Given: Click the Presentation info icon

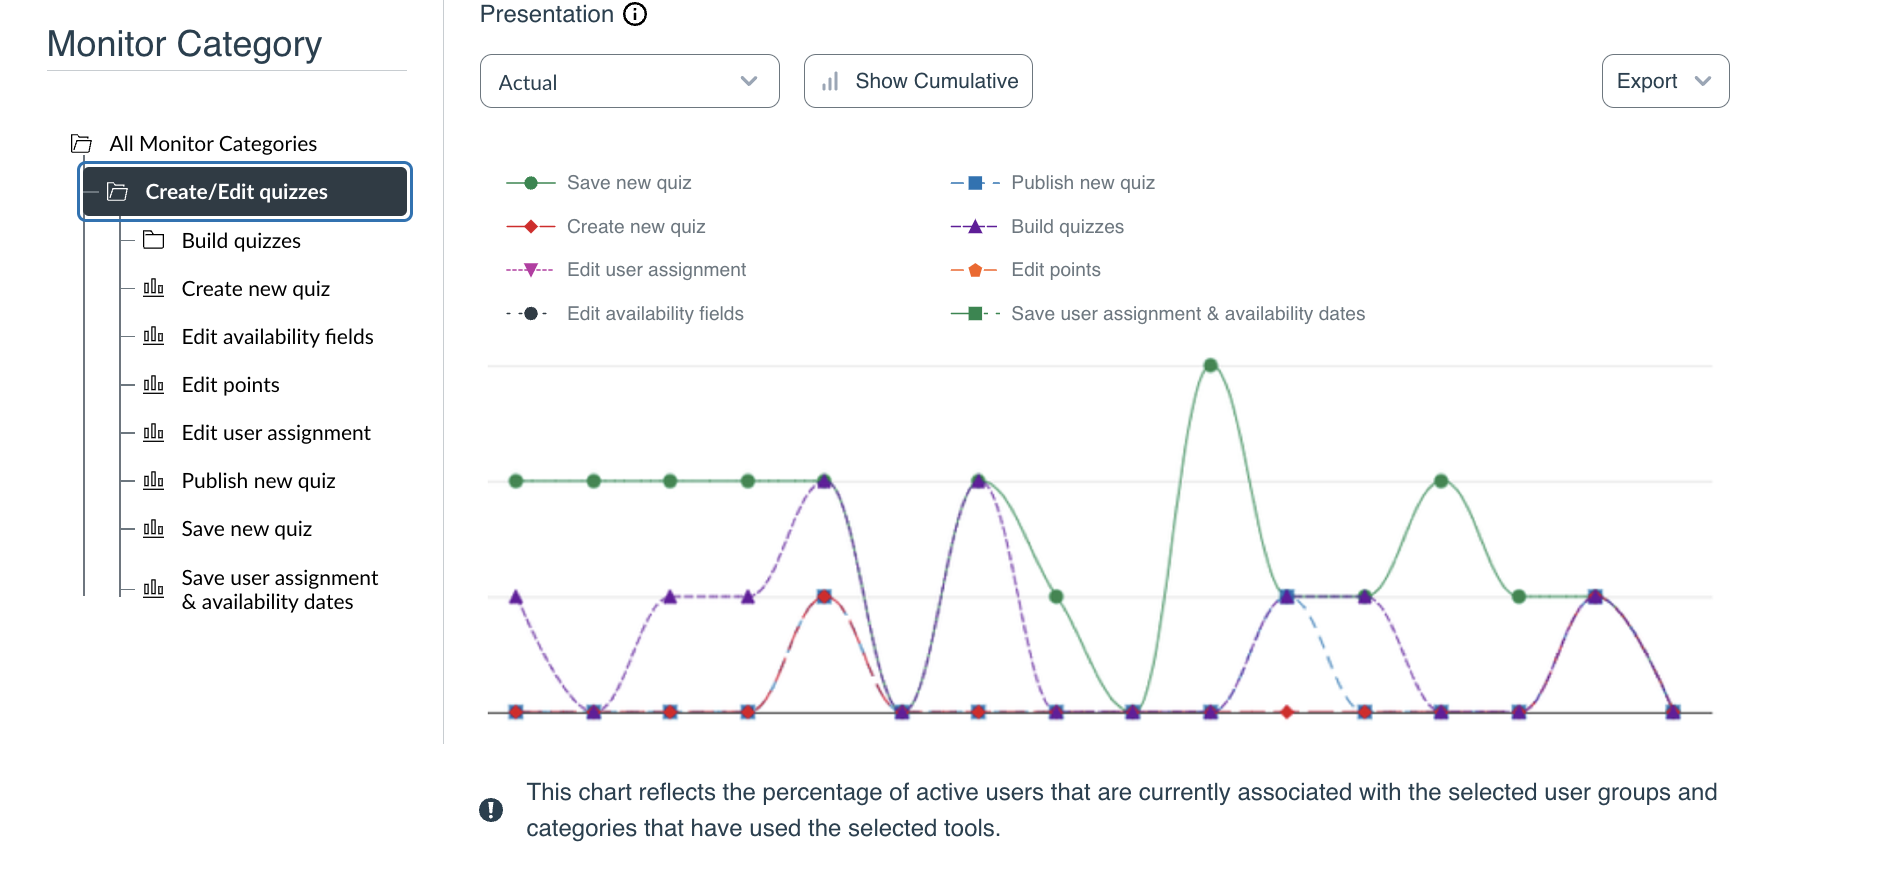Looking at the screenshot, I should click(x=635, y=14).
